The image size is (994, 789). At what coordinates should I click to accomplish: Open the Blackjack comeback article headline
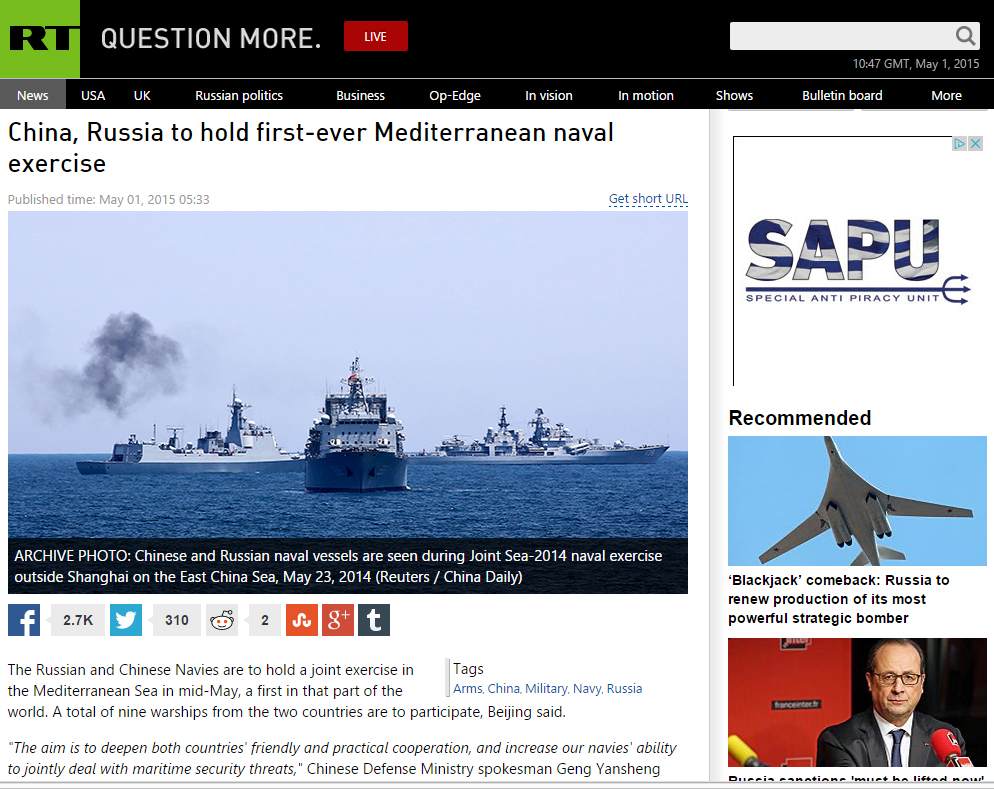[x=838, y=599]
